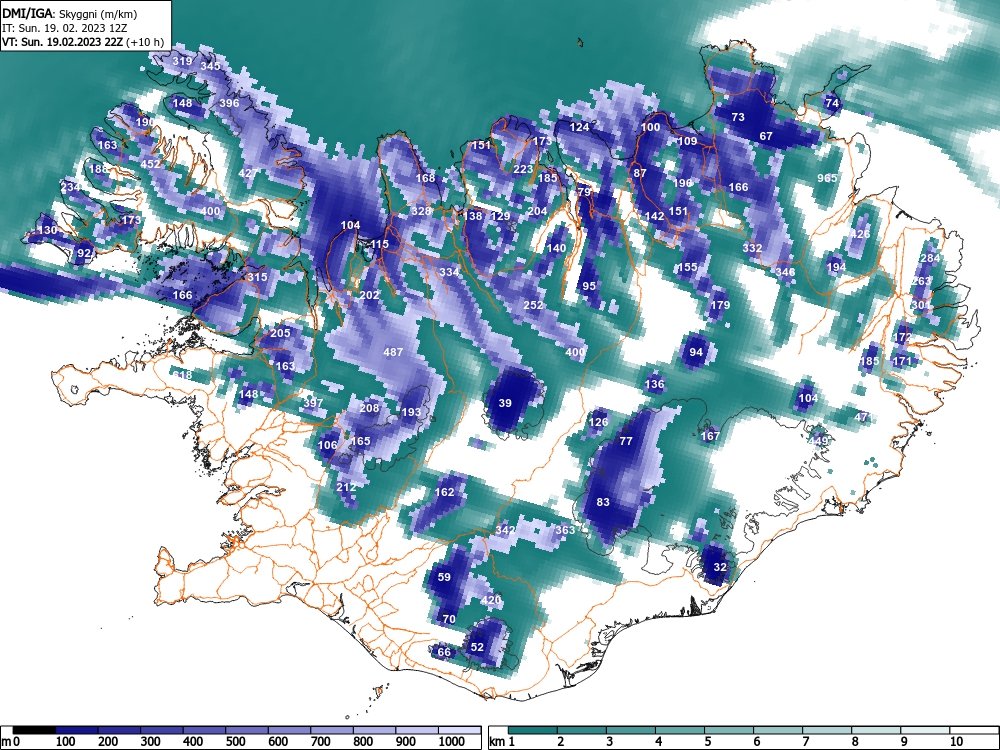Click the visibility value 223

523,169
